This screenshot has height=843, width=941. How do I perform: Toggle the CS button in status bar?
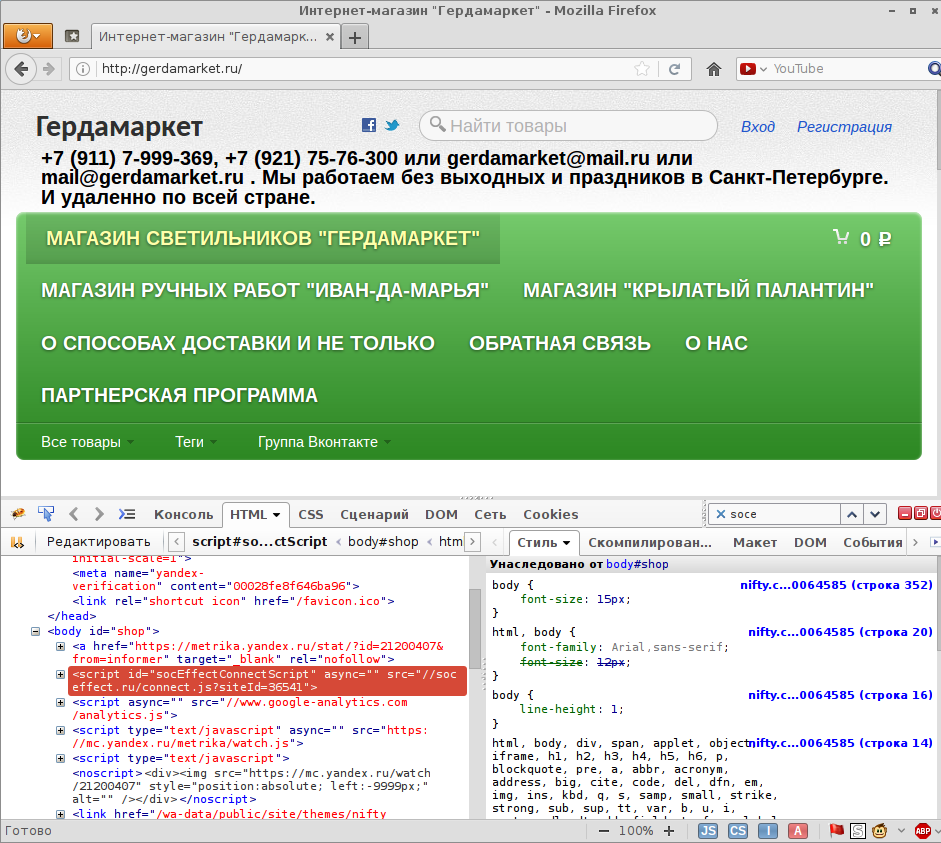coord(738,831)
